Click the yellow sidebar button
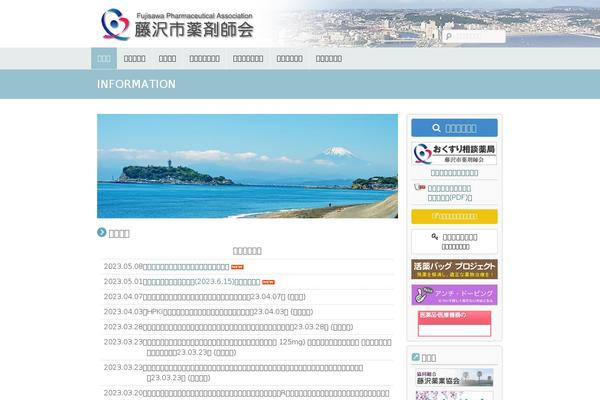 454,216
